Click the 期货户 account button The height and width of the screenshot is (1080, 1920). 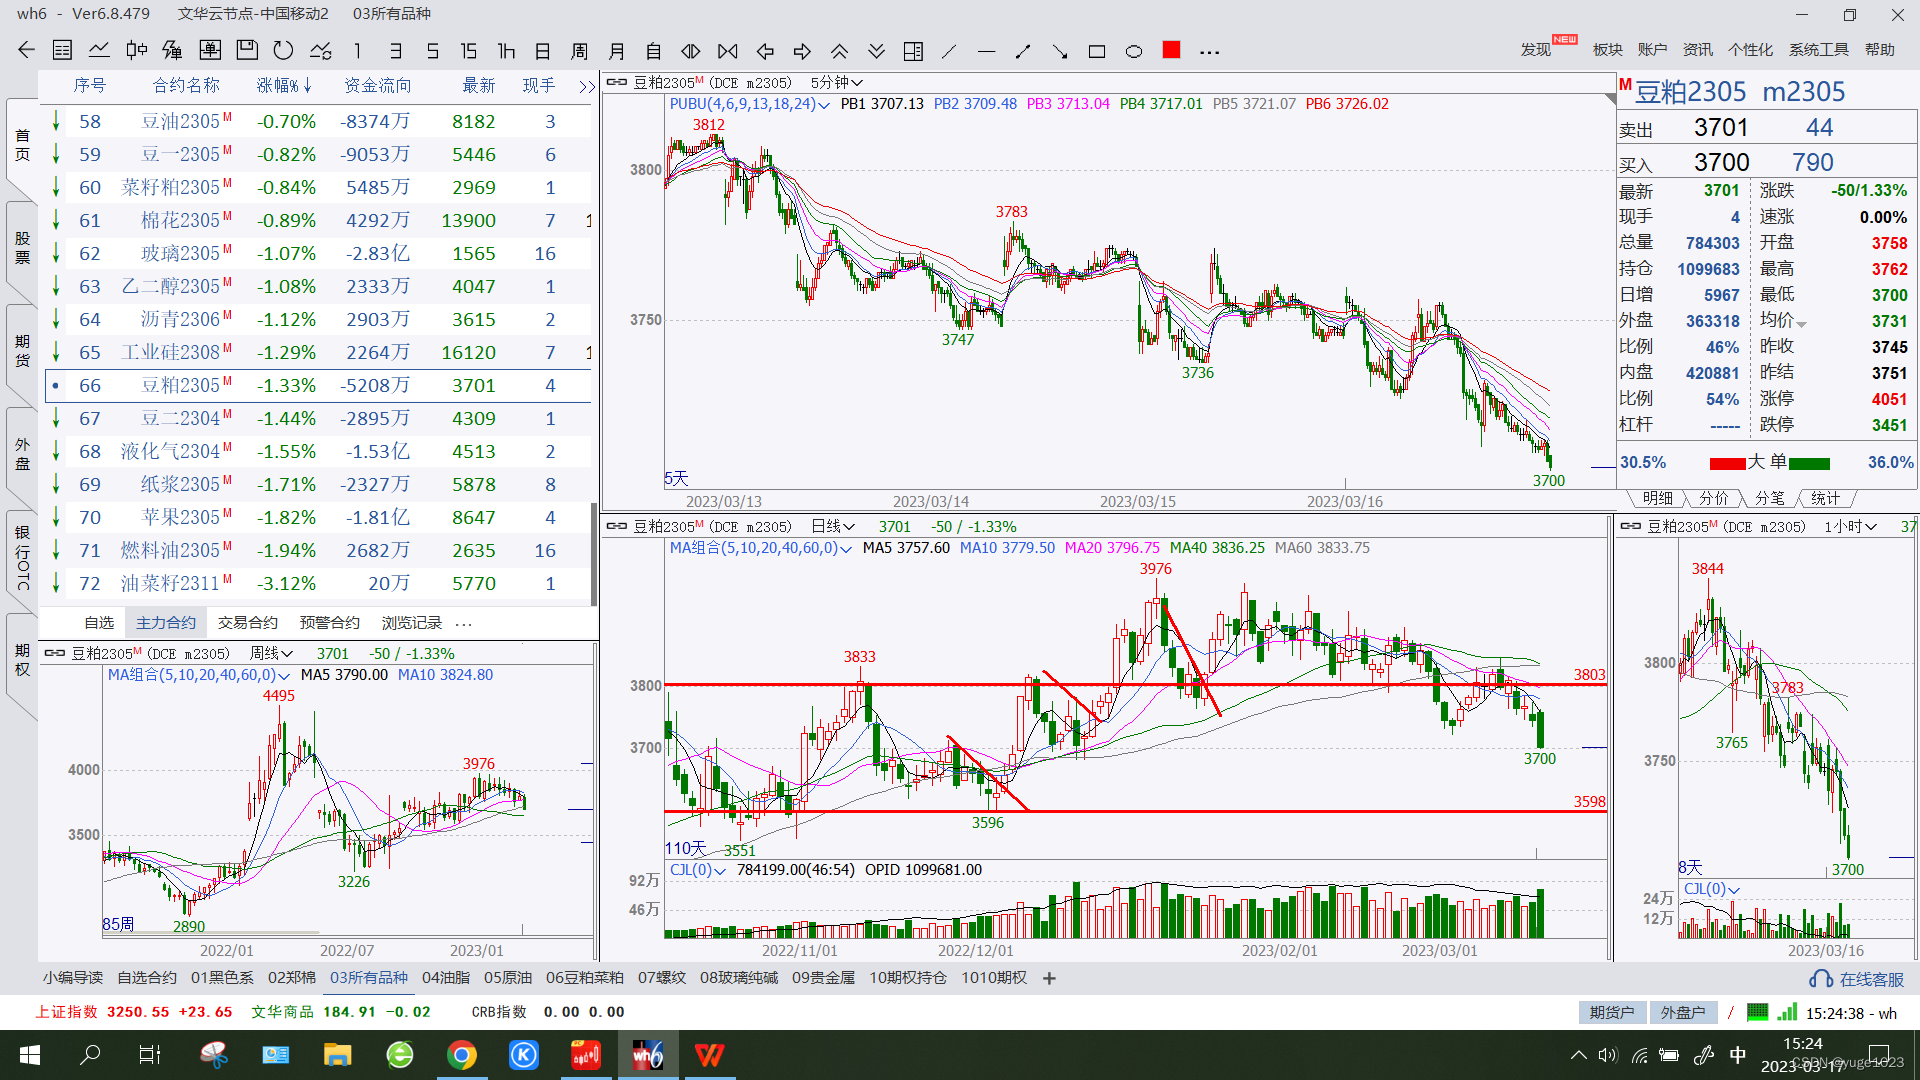tap(1612, 1012)
